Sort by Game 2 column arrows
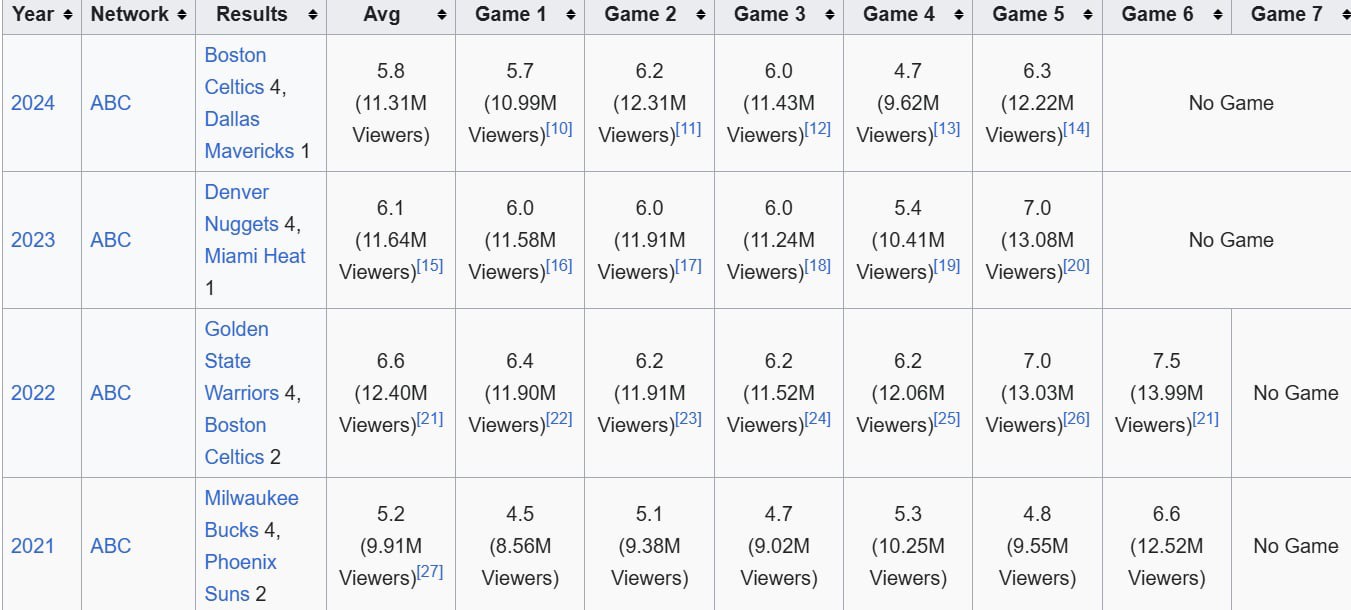The height and width of the screenshot is (610, 1351). pos(700,15)
